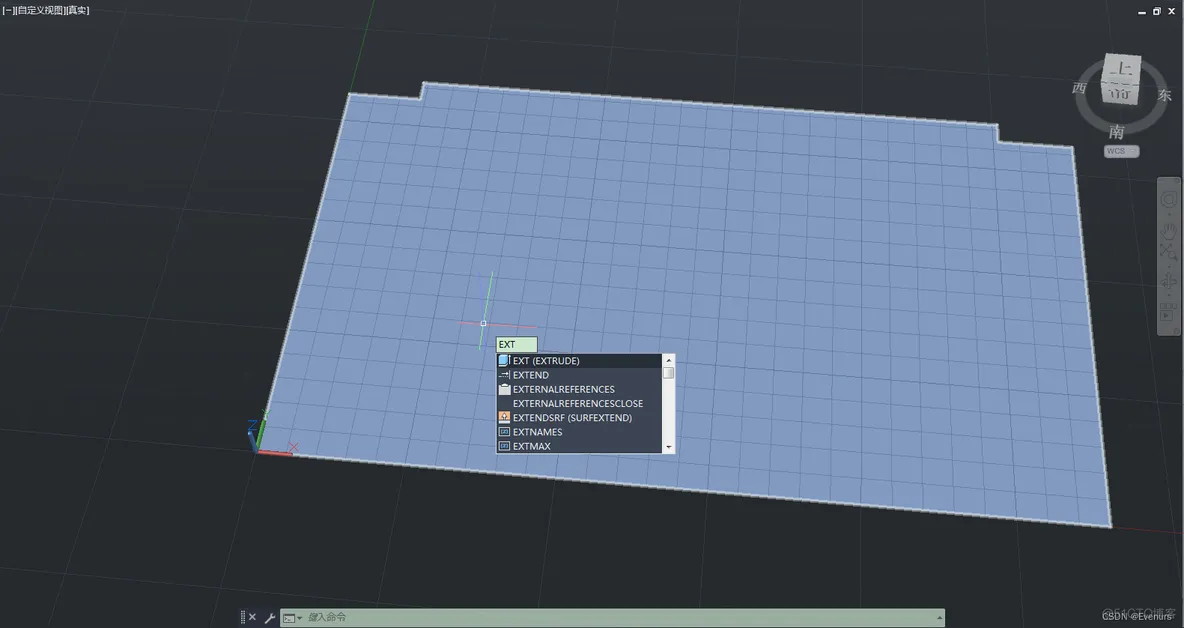This screenshot has height=628, width=1184.
Task: Rotate view to West on the ViewCube compass
Action: (x=1079, y=88)
